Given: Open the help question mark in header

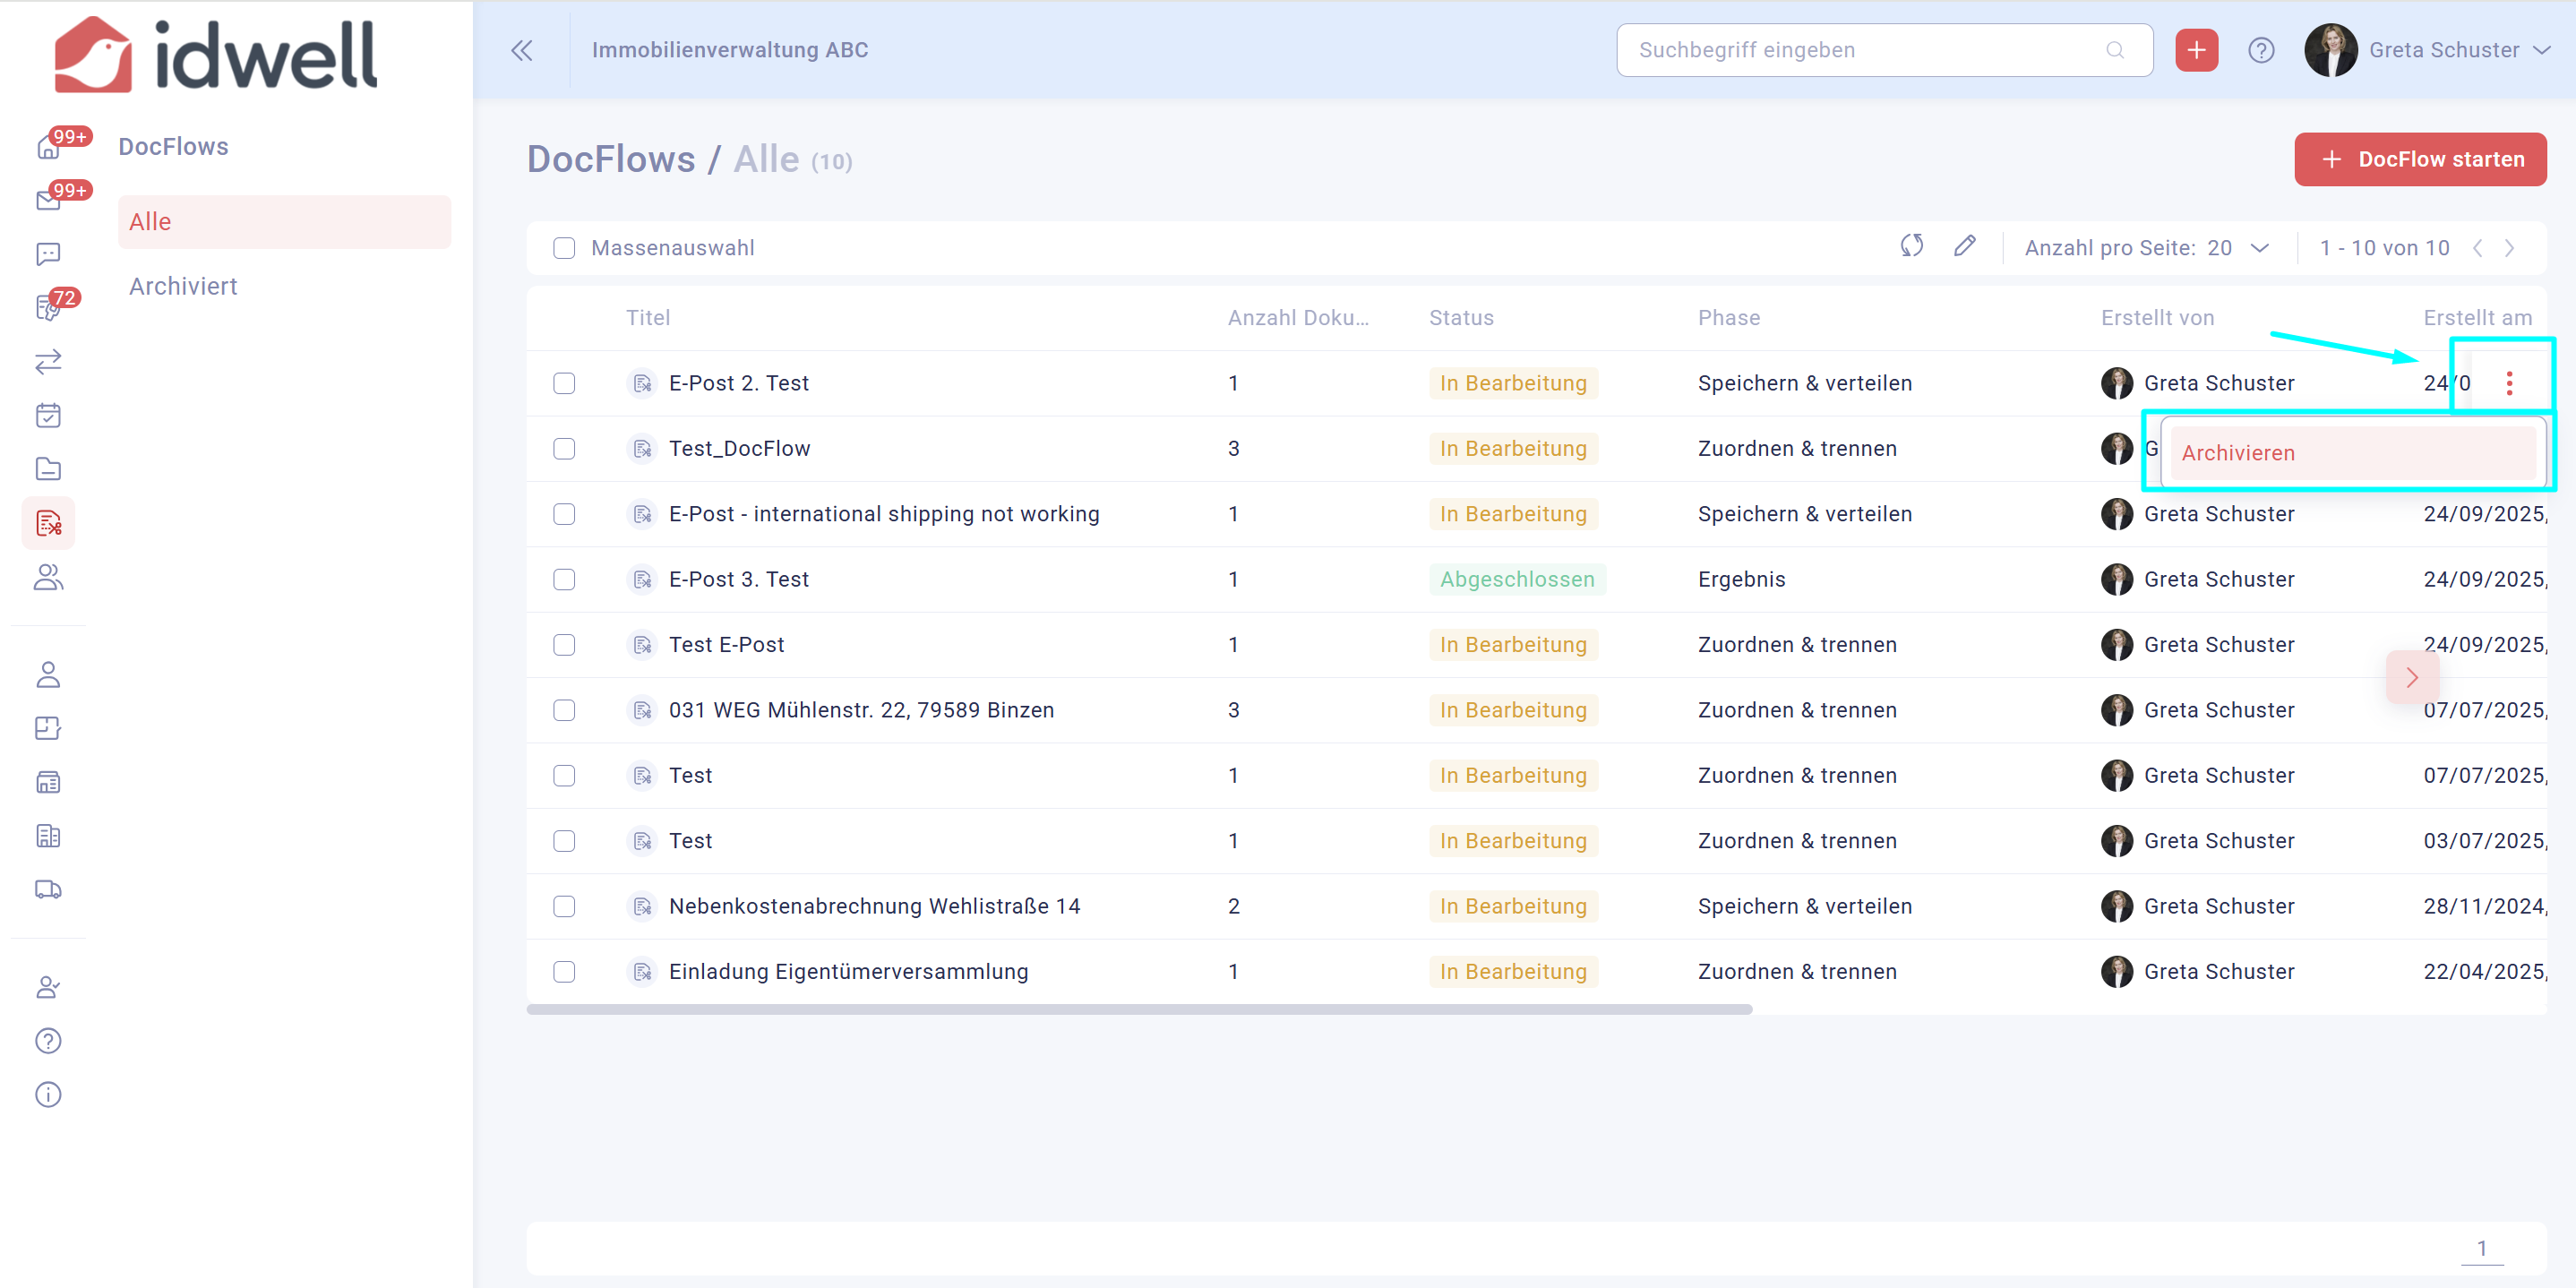Looking at the screenshot, I should (x=2260, y=50).
